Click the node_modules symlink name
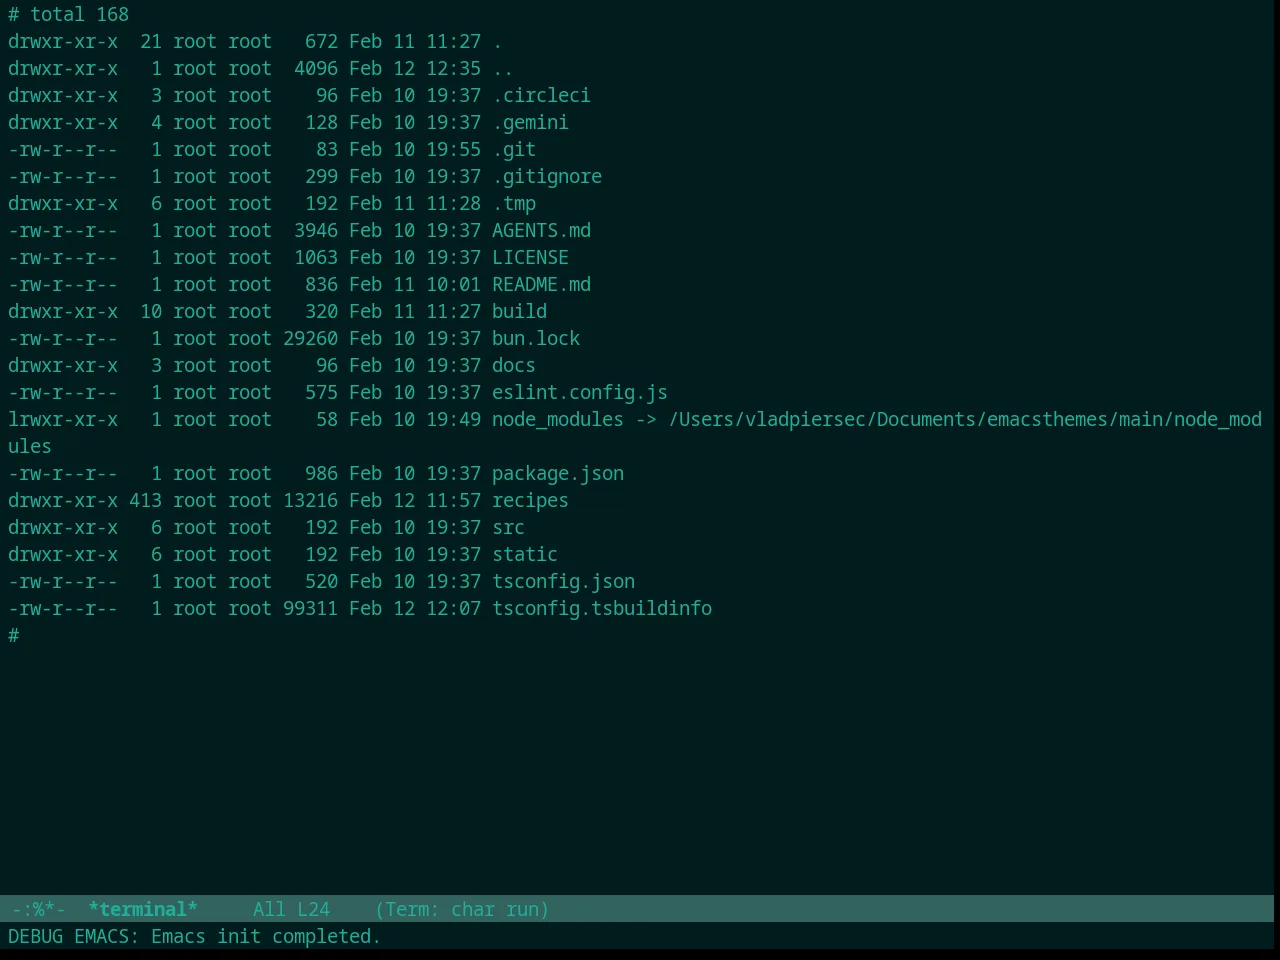1280x960 pixels. [558, 419]
